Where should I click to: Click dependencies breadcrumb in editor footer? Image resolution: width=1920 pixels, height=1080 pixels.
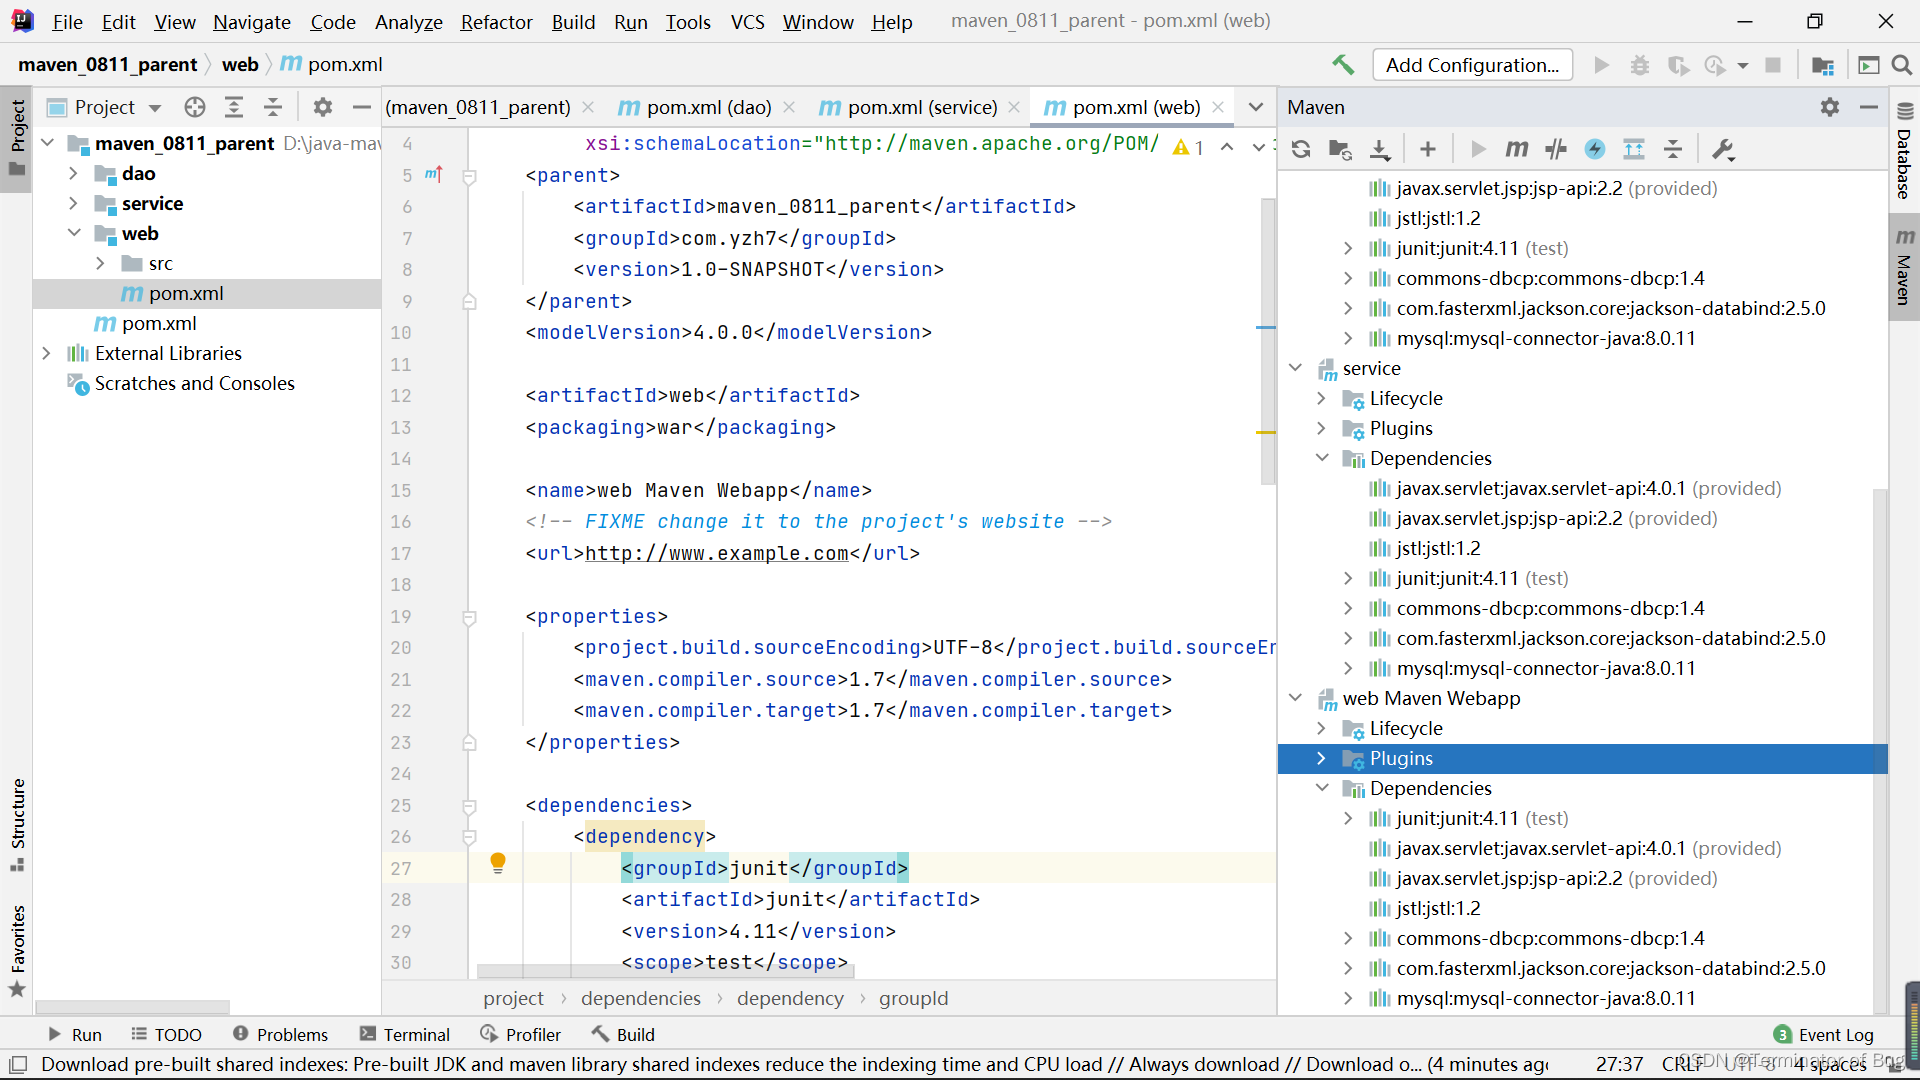point(640,998)
